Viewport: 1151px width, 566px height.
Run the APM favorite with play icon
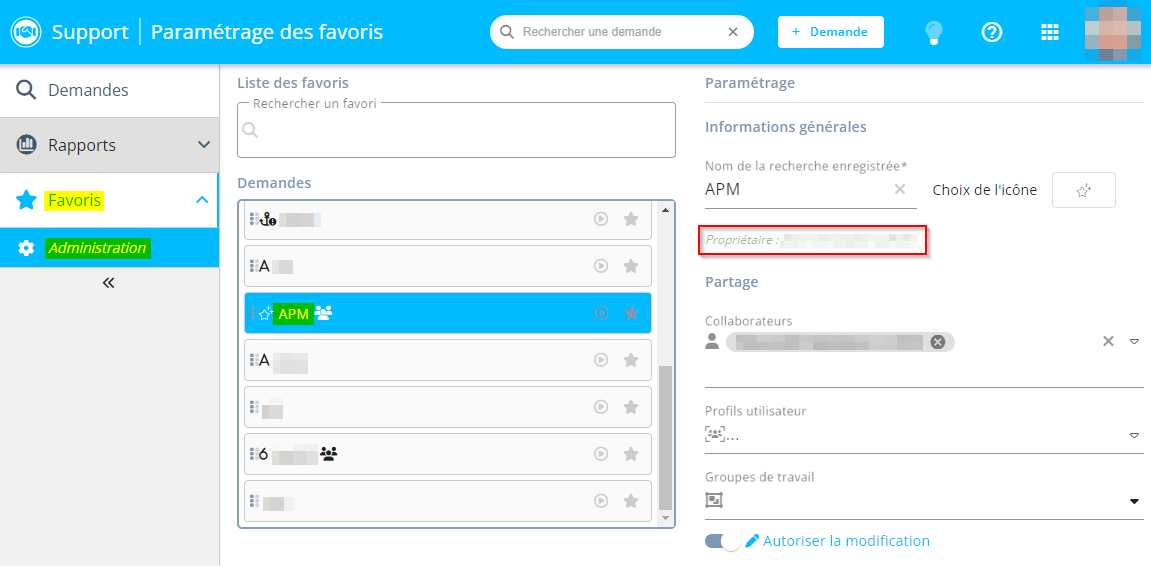tap(601, 313)
